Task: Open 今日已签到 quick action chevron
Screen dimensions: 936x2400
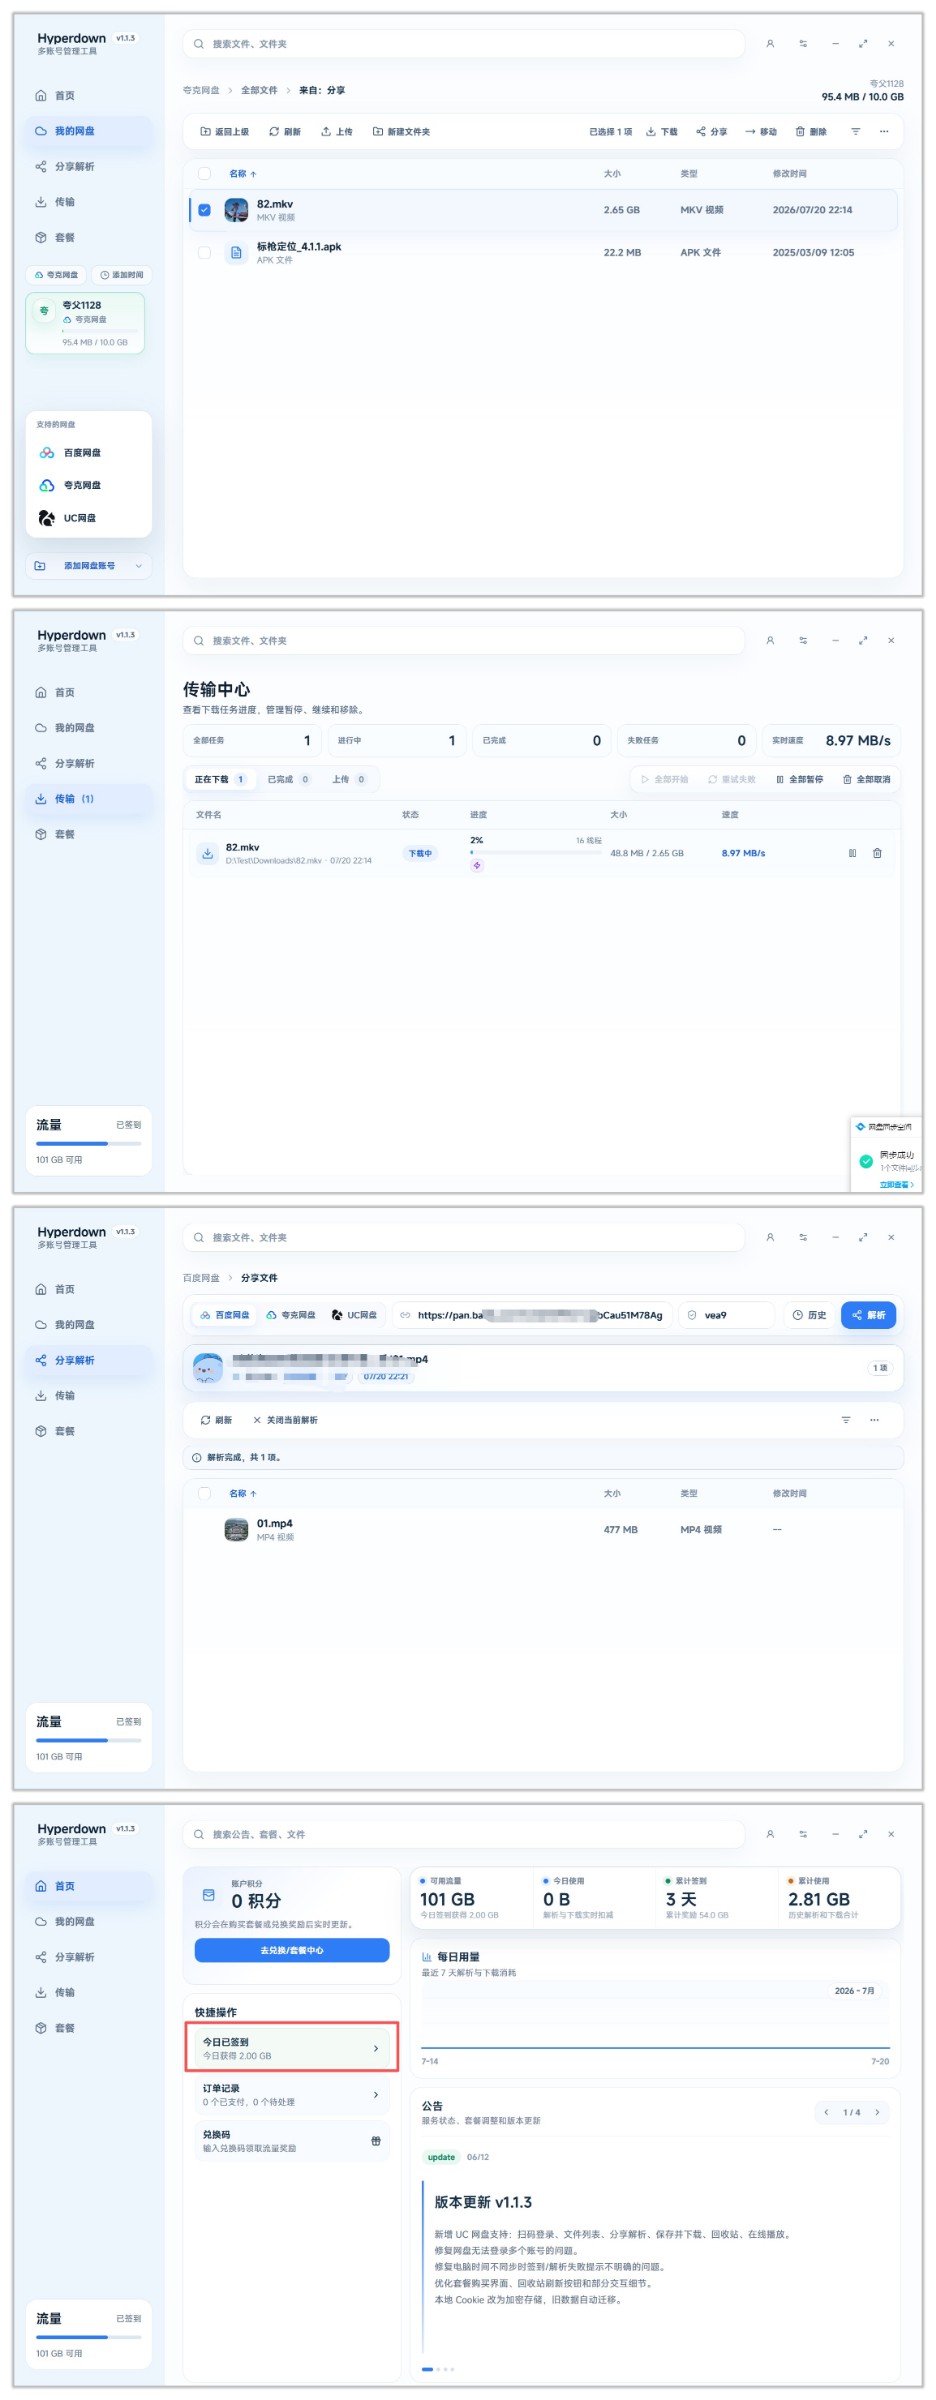Action: (x=376, y=2048)
